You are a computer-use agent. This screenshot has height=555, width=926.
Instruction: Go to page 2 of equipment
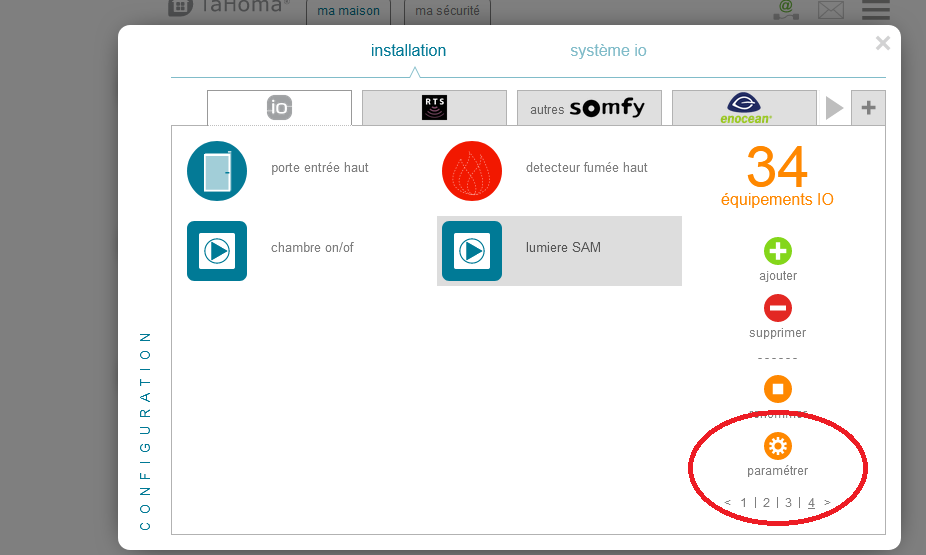(x=766, y=502)
